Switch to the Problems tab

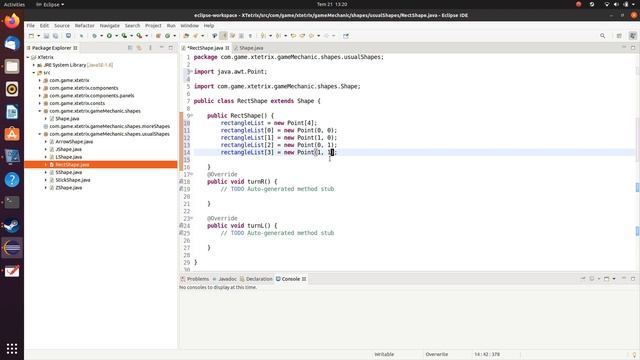click(195, 279)
